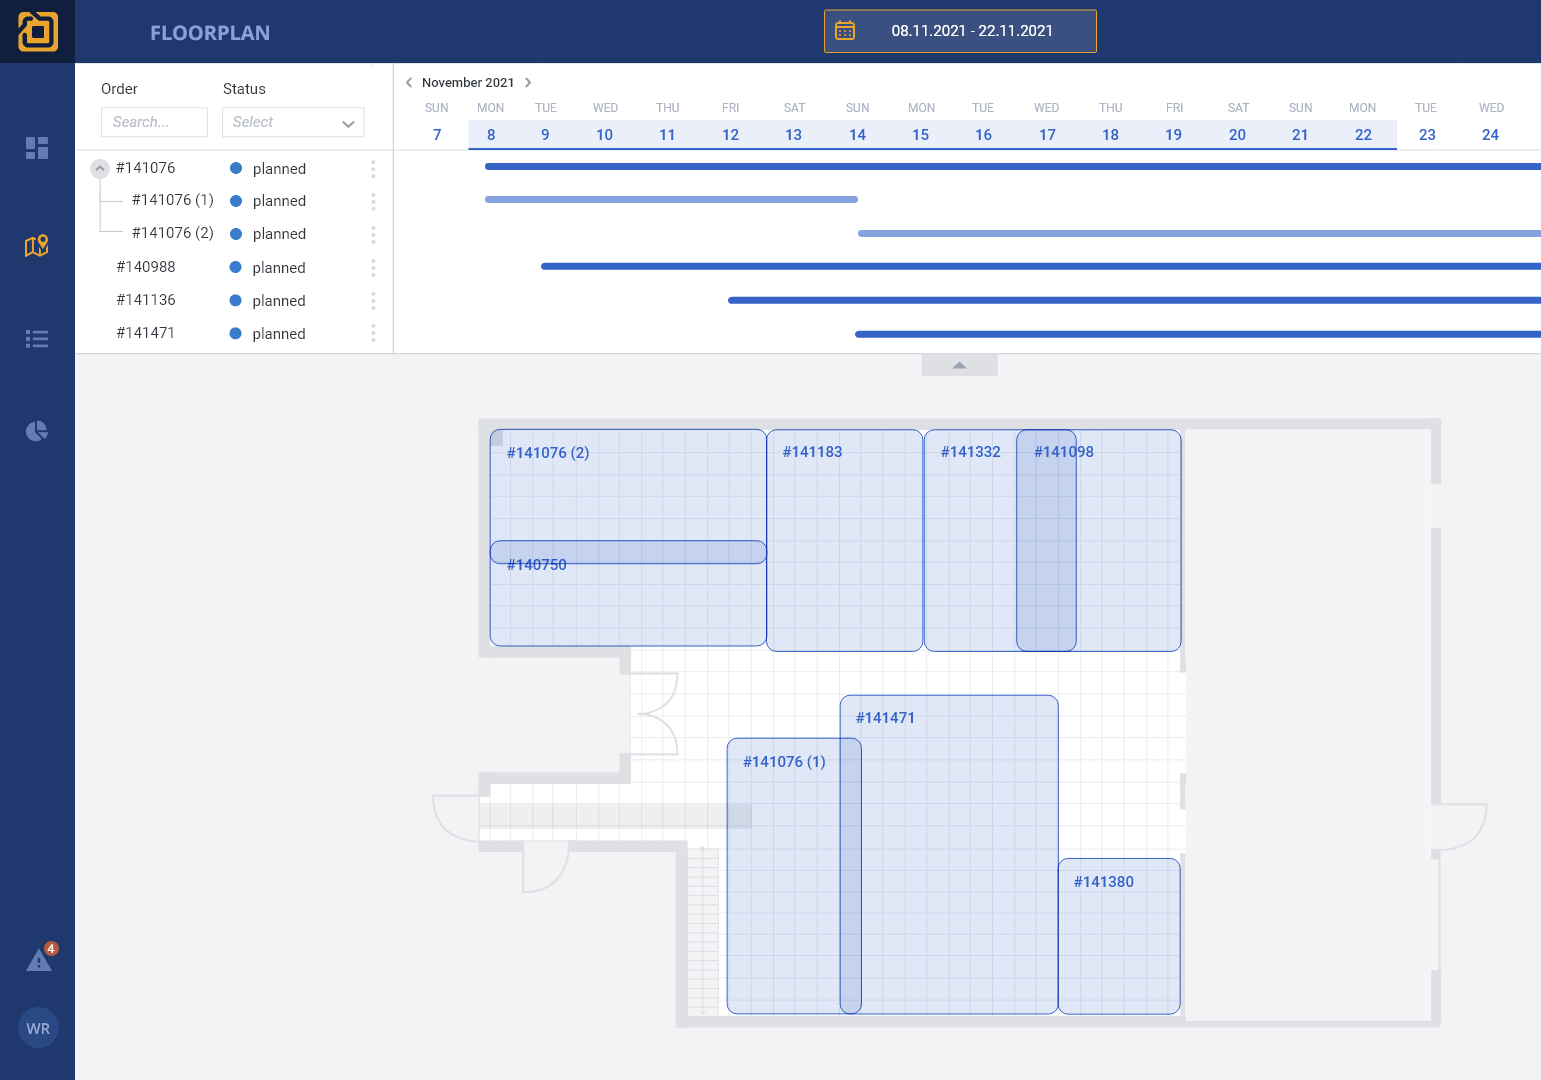Go to the next month
This screenshot has width=1541, height=1080.
[528, 83]
